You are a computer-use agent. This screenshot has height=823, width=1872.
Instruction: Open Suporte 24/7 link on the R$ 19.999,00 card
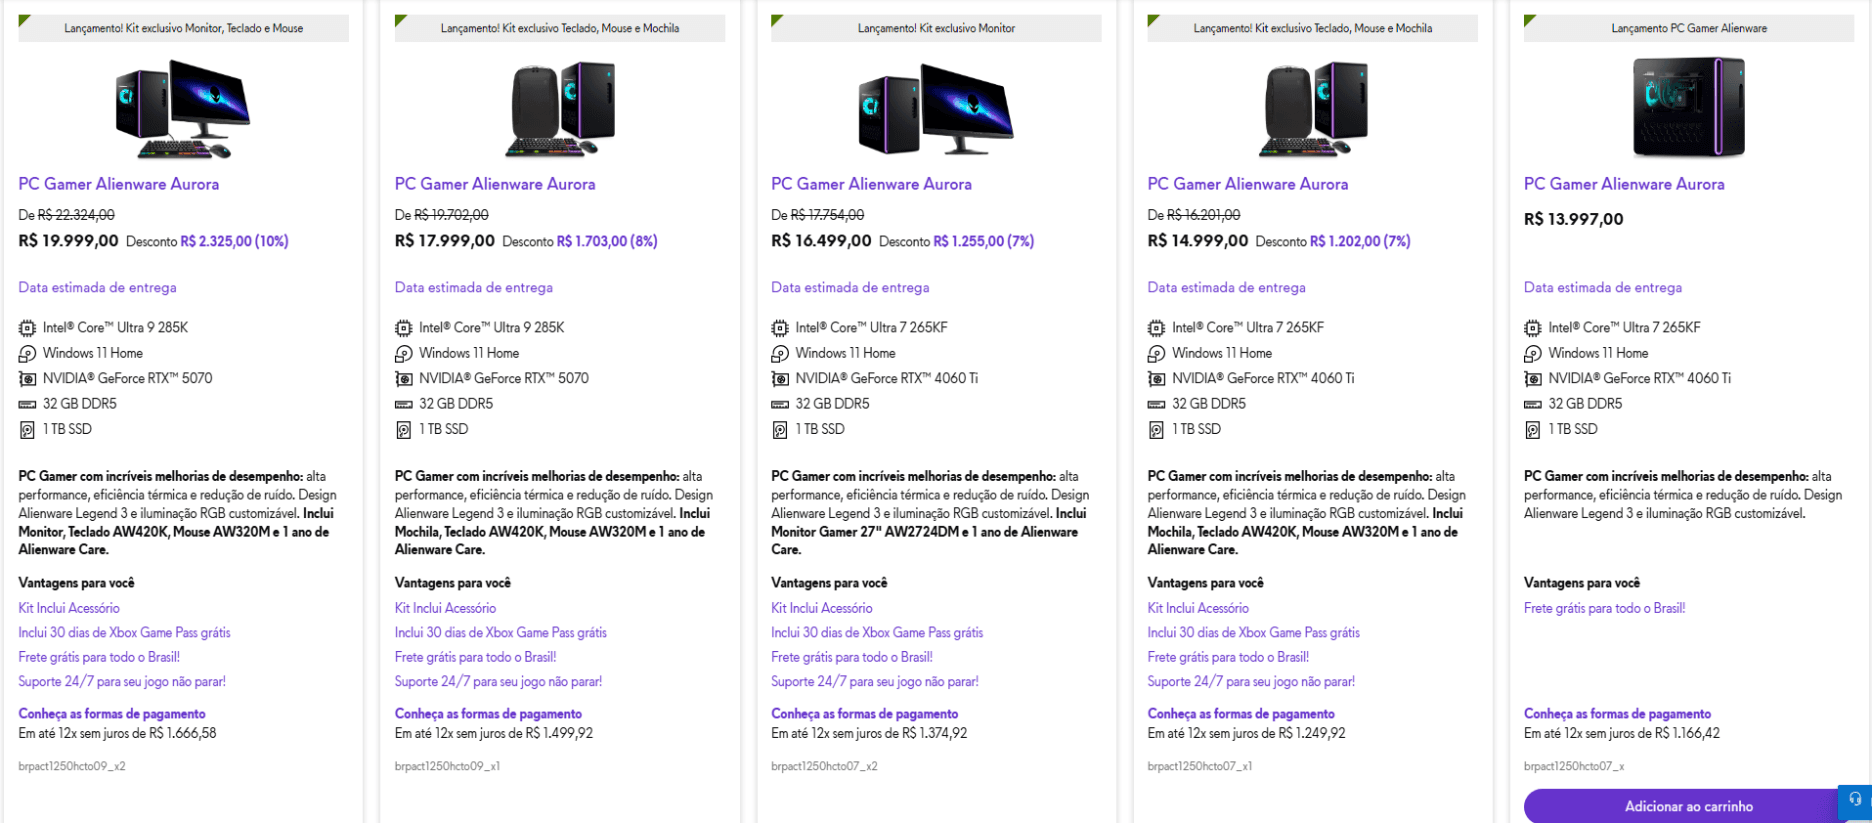(x=122, y=682)
